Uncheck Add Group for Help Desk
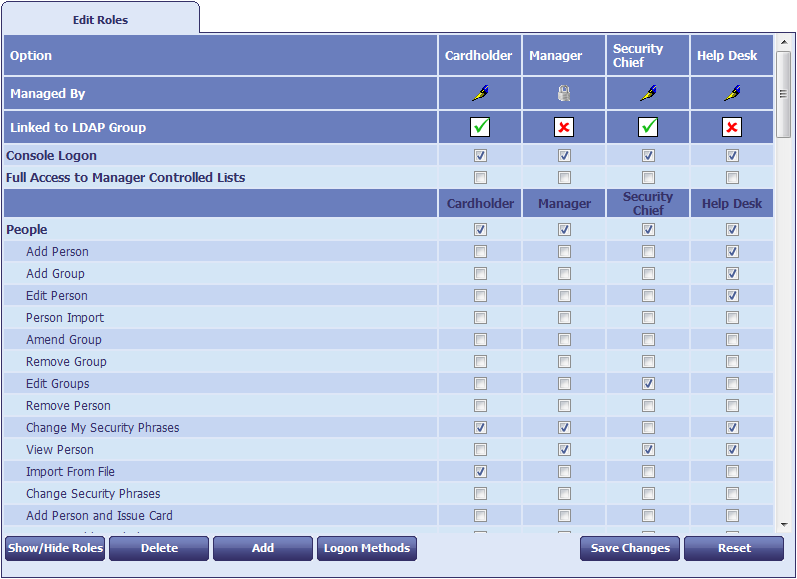797x579 pixels. click(x=732, y=274)
